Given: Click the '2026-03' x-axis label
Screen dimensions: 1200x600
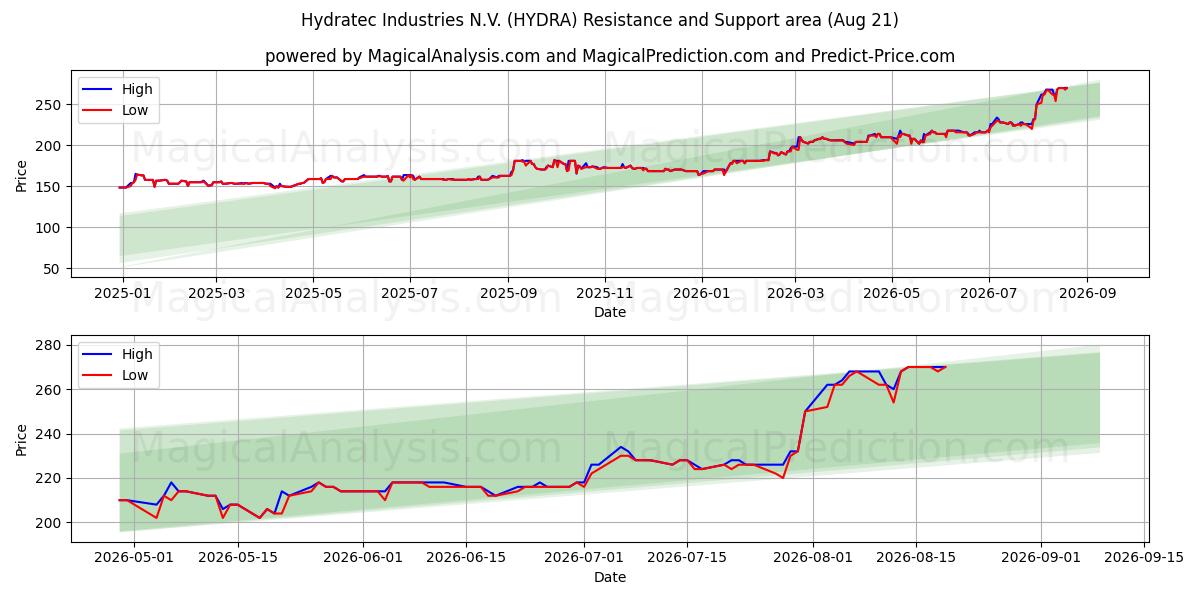Looking at the screenshot, I should (x=795, y=293).
